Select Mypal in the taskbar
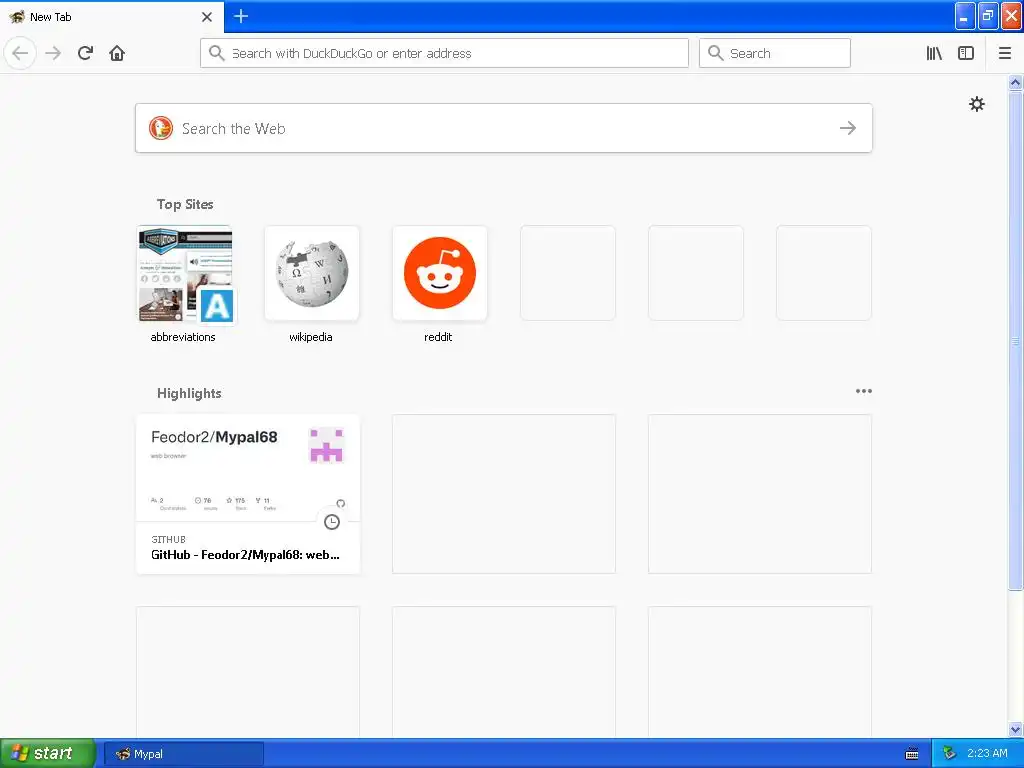The height and width of the screenshot is (768, 1024). (x=184, y=754)
